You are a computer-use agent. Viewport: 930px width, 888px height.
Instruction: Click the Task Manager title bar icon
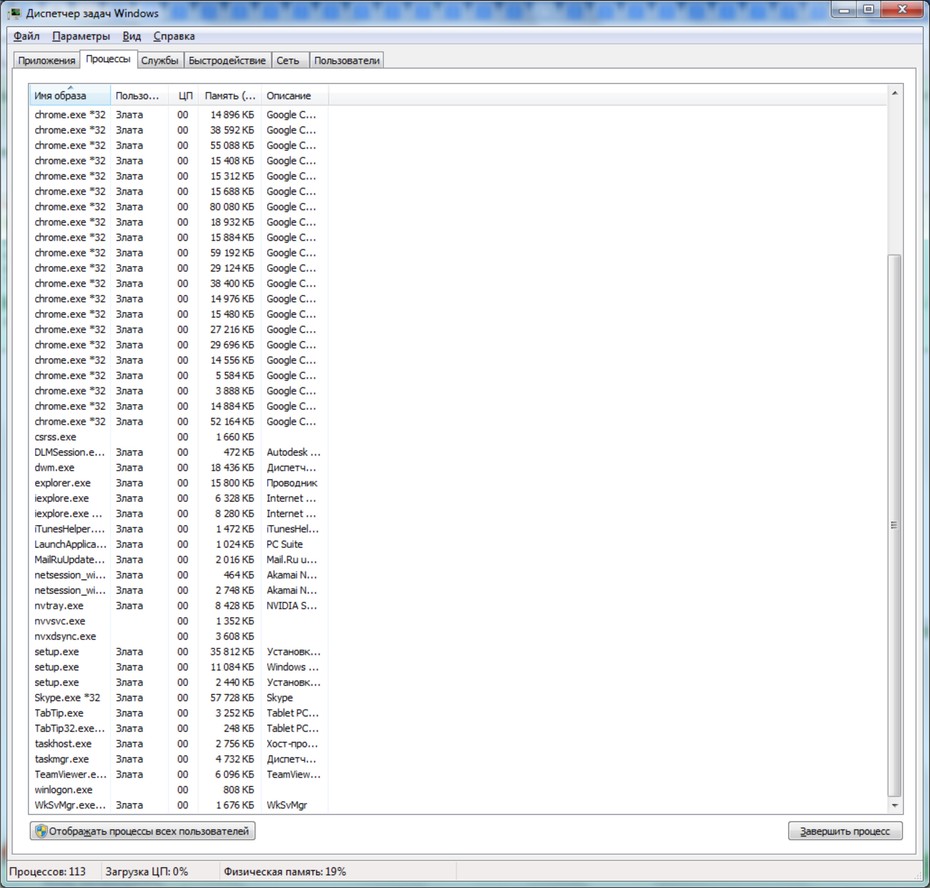point(15,12)
